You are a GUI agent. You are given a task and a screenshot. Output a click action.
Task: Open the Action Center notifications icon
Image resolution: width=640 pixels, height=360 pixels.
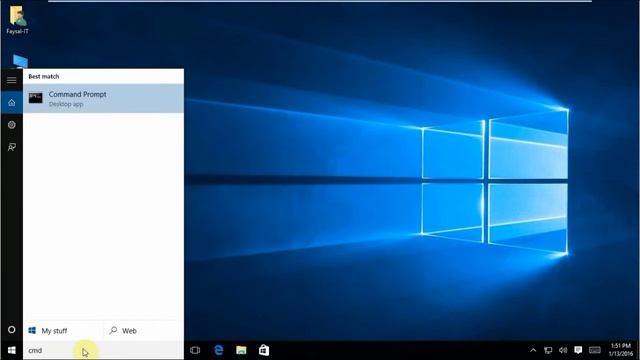[x=578, y=350]
